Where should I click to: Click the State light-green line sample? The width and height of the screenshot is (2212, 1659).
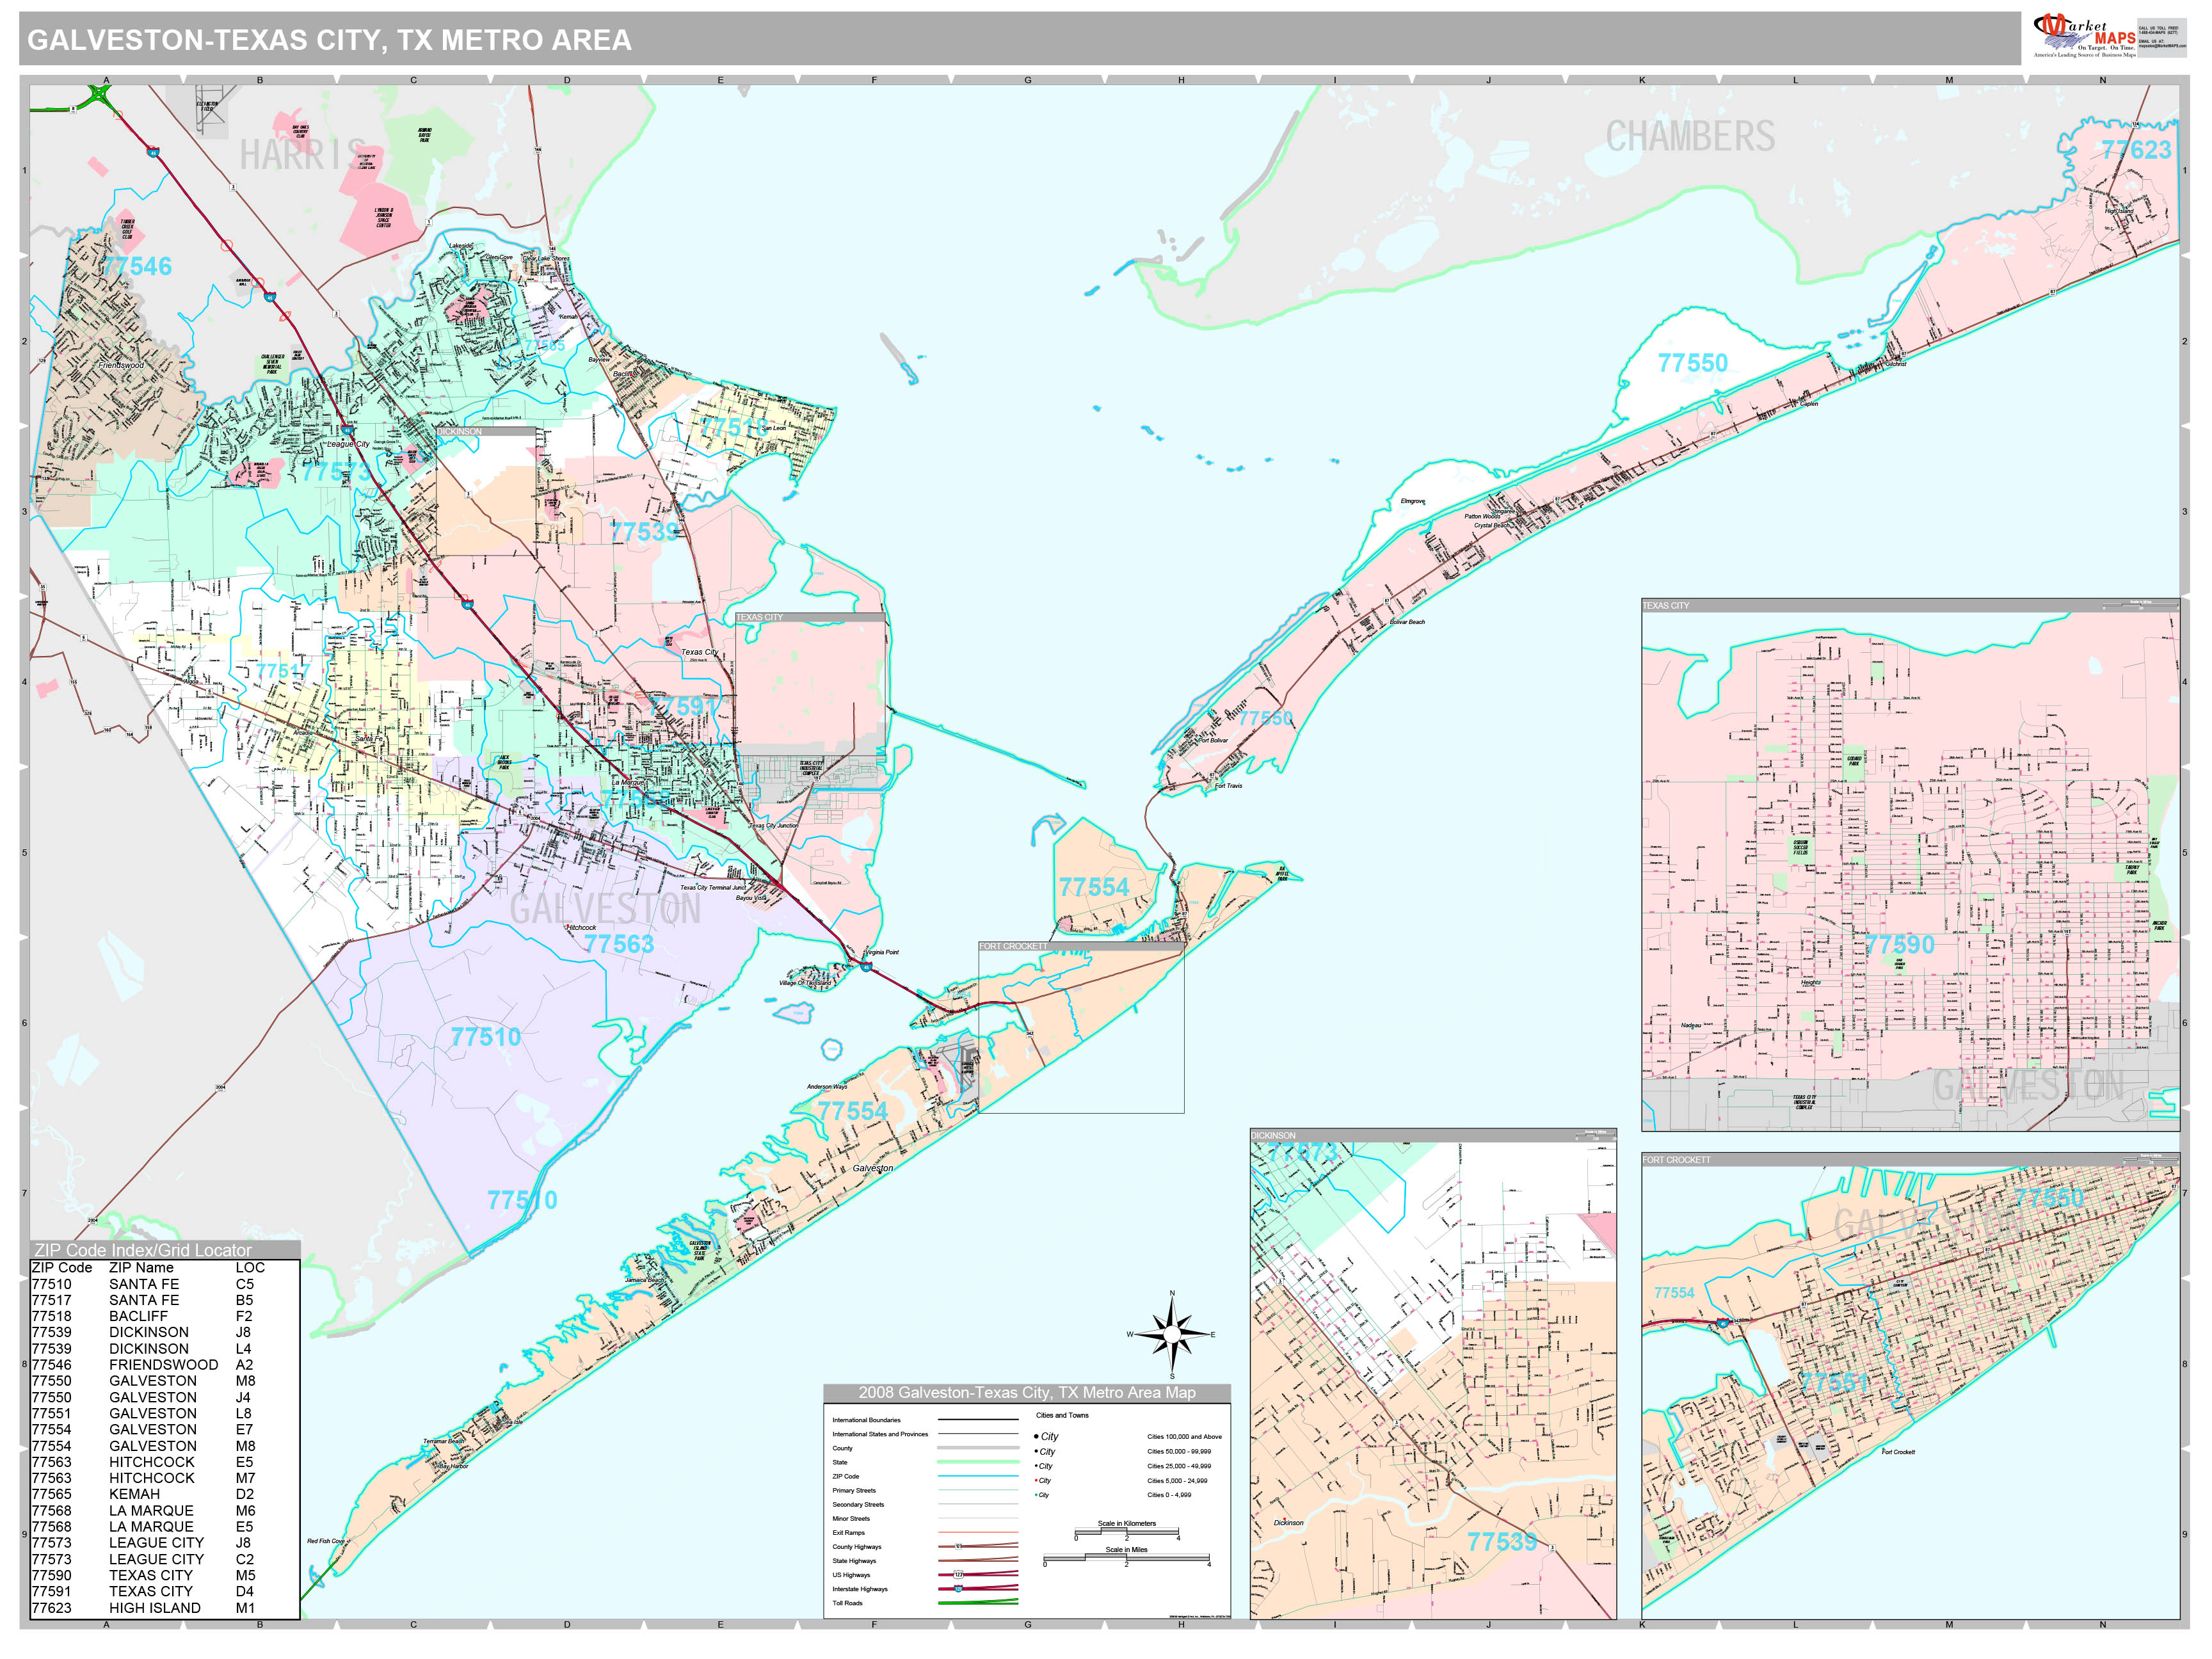pyautogui.click(x=977, y=1462)
